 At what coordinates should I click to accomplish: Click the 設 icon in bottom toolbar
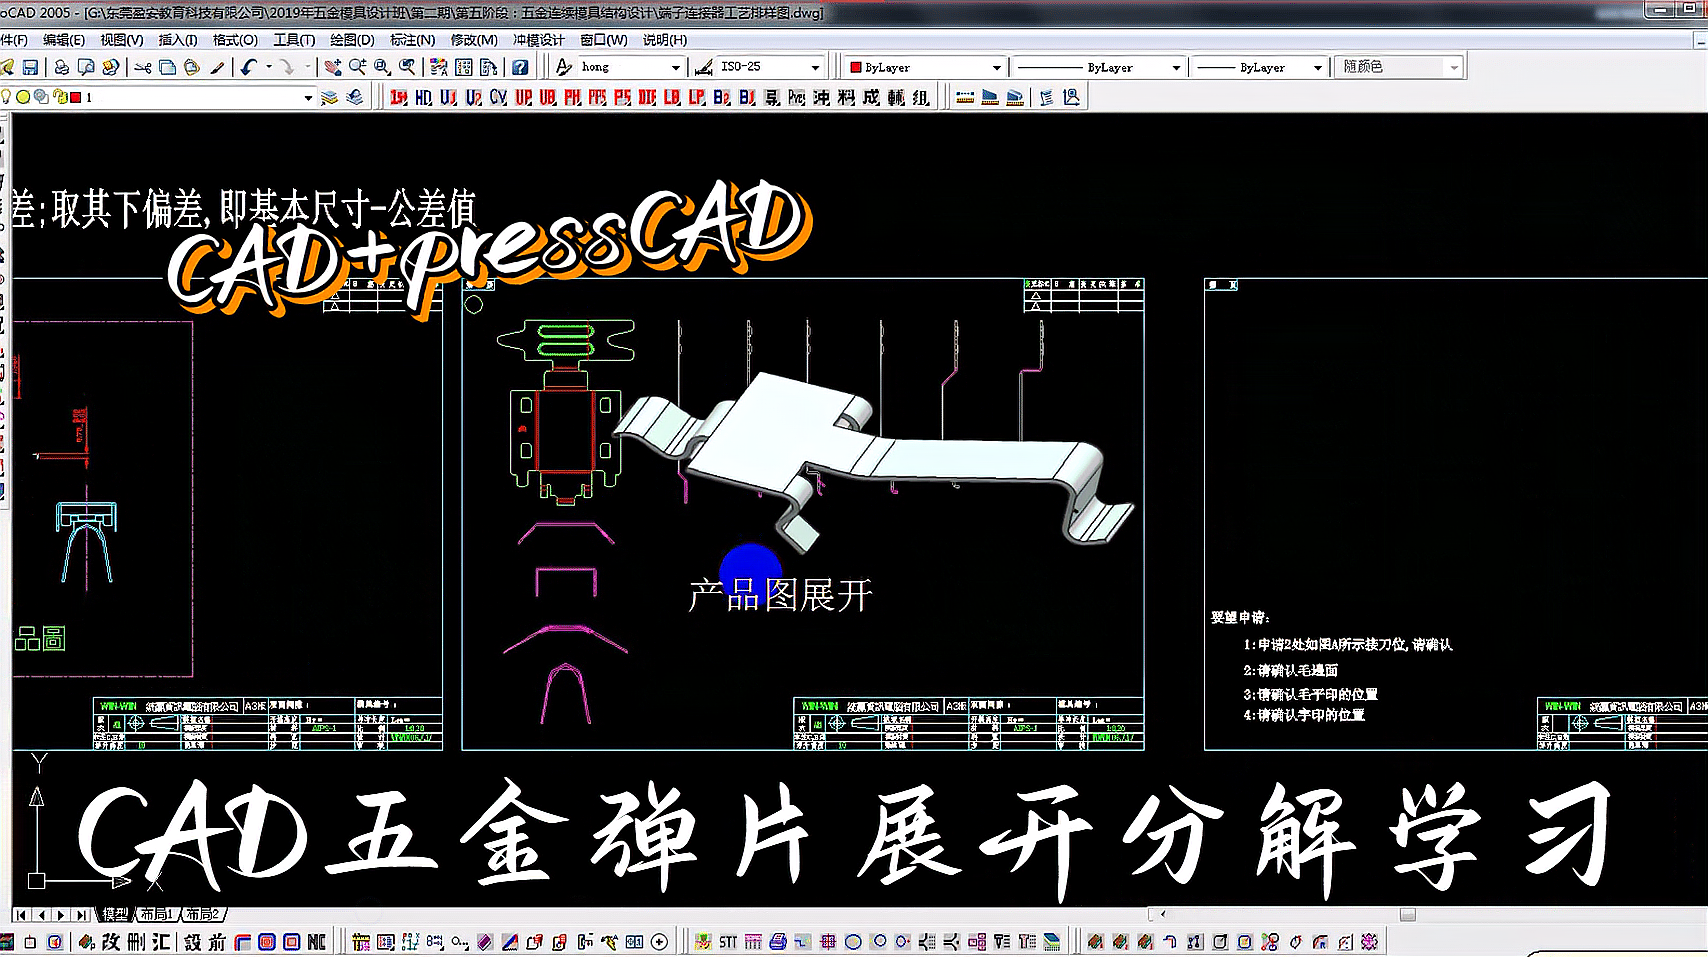click(192, 942)
